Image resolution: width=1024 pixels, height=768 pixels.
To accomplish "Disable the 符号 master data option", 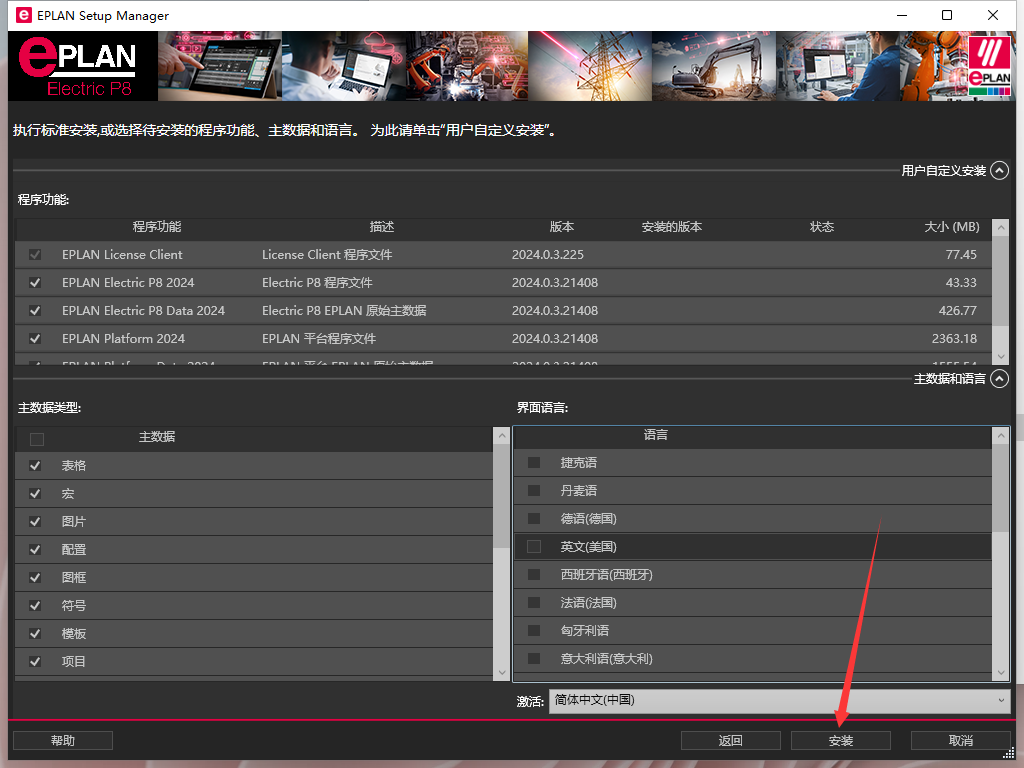I will tap(34, 605).
